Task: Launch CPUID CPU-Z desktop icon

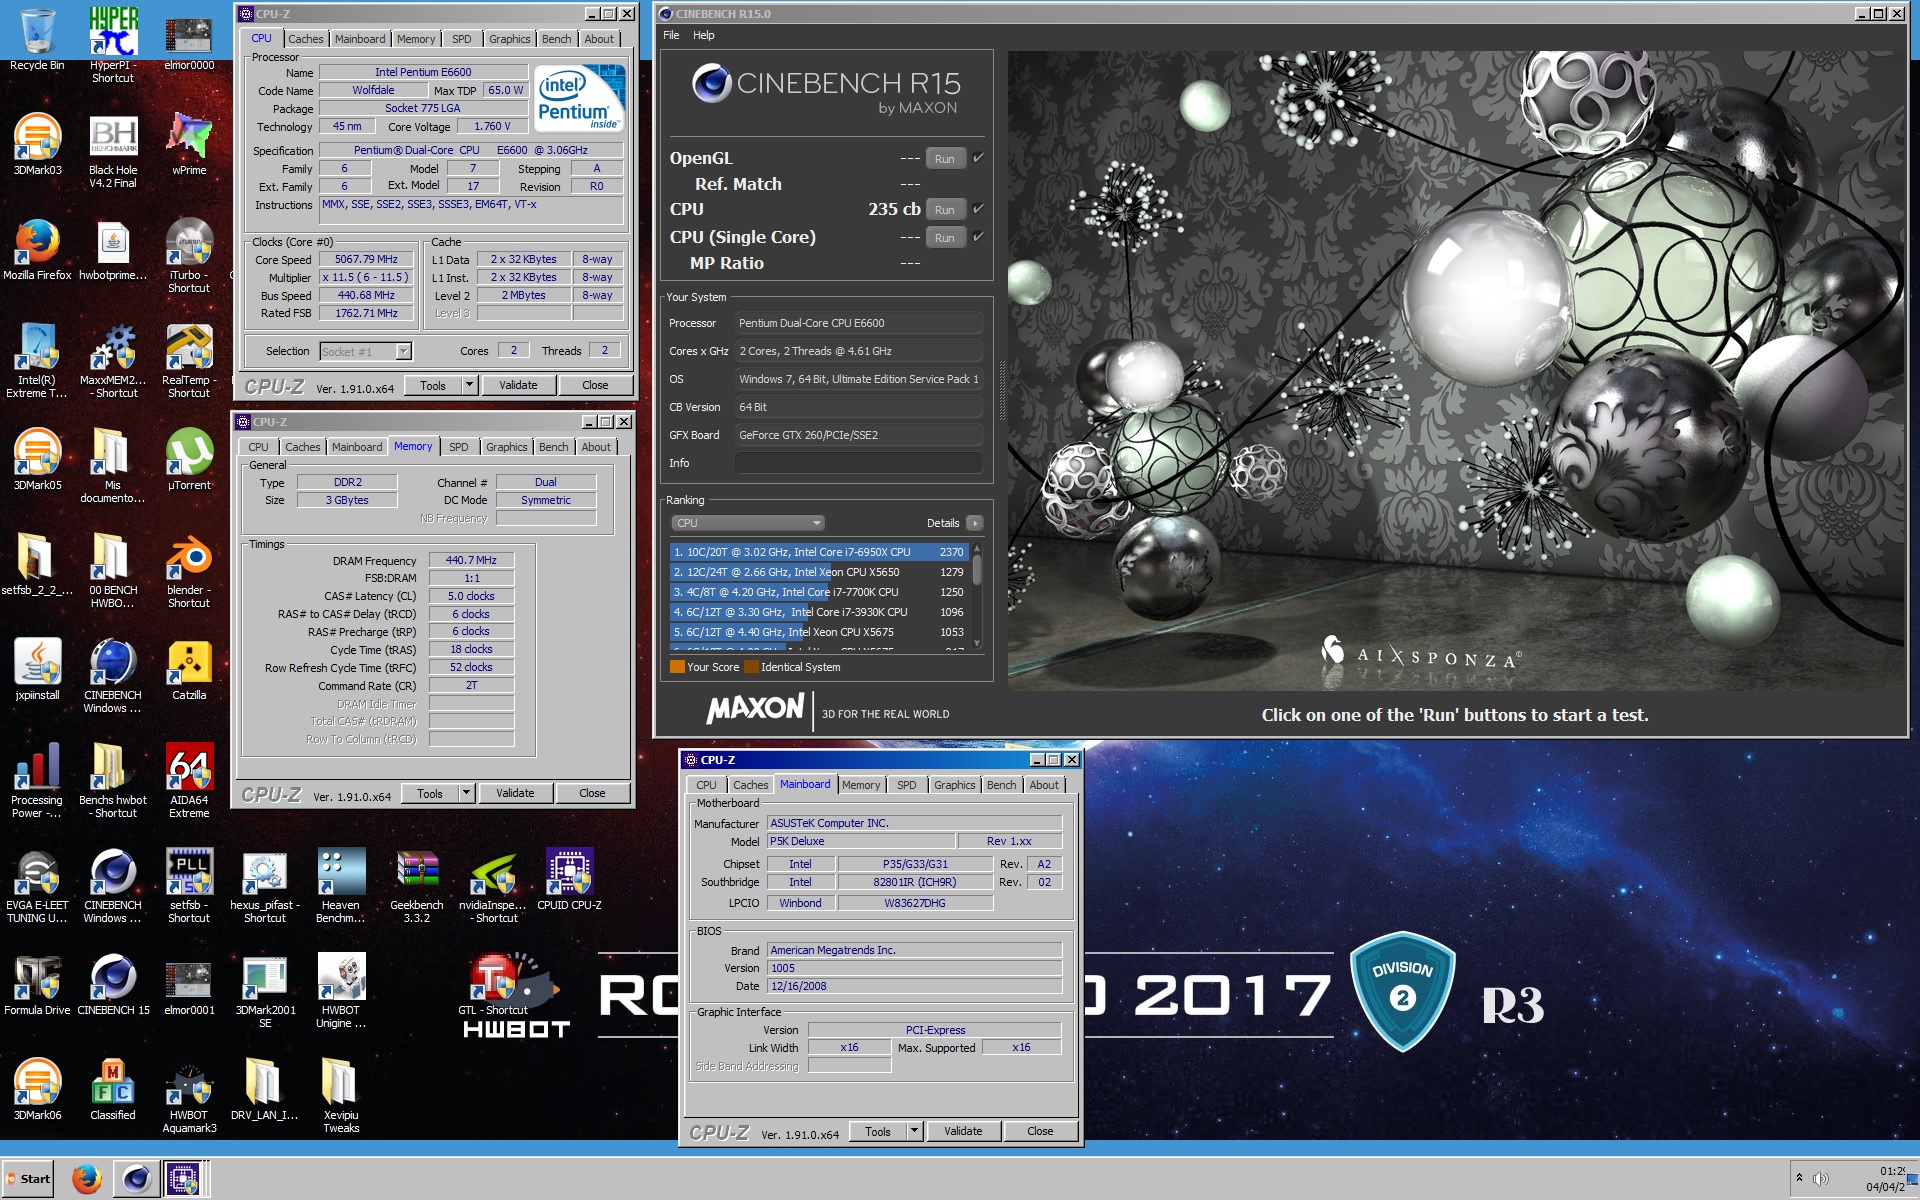Action: (x=569, y=880)
